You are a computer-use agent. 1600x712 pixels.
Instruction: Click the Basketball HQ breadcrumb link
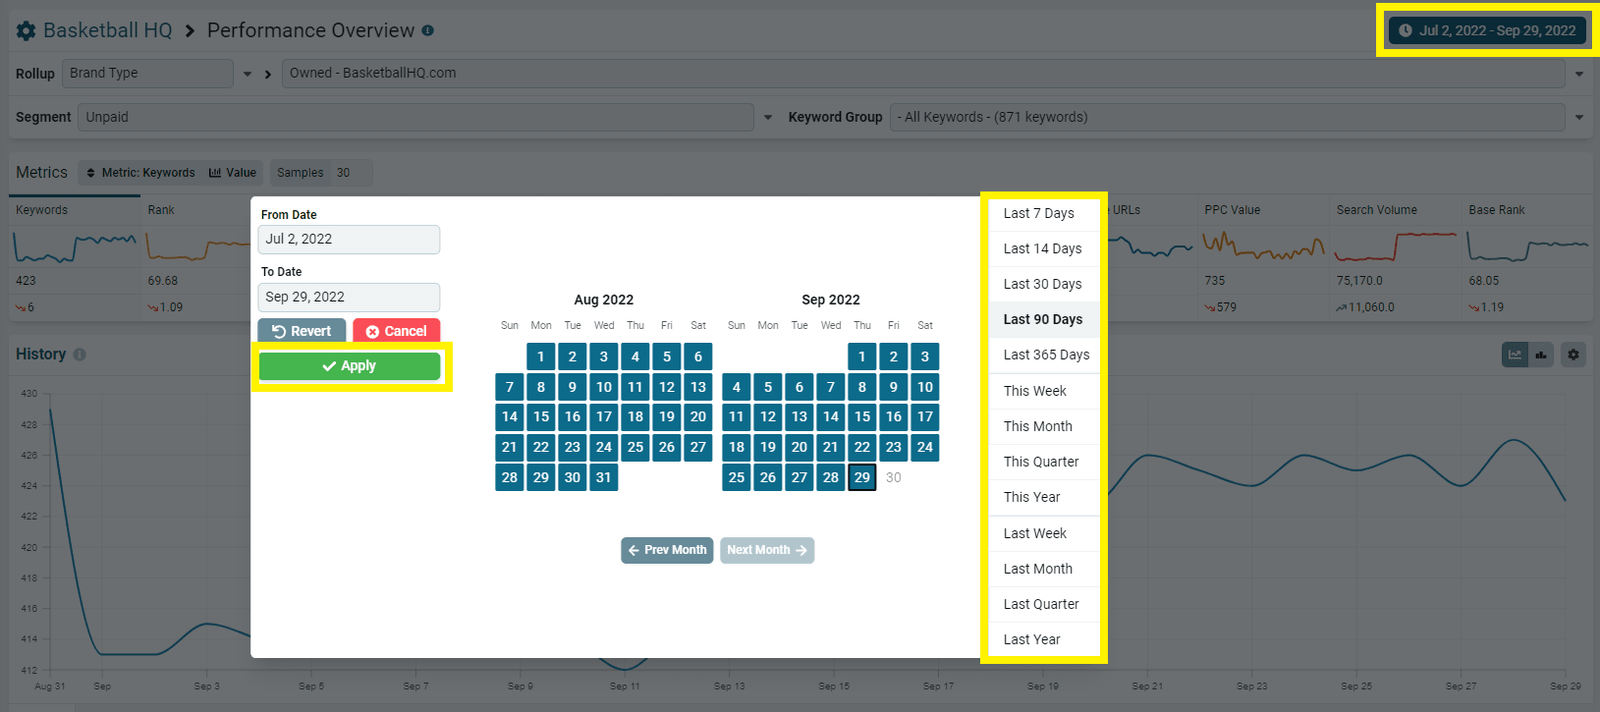[108, 30]
